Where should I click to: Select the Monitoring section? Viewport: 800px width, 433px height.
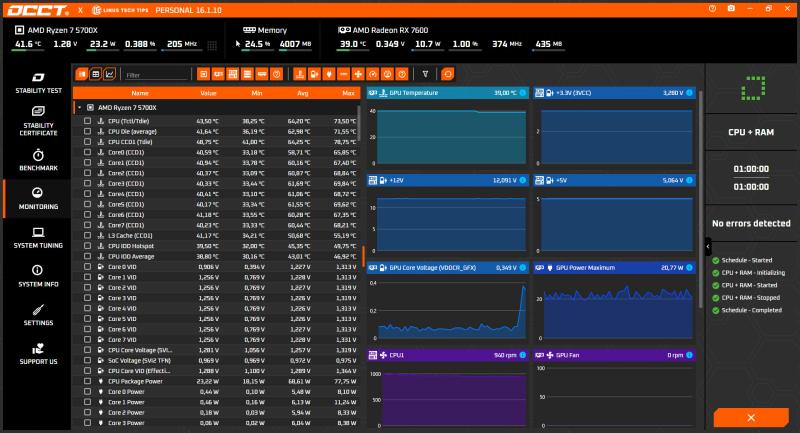tap(38, 198)
